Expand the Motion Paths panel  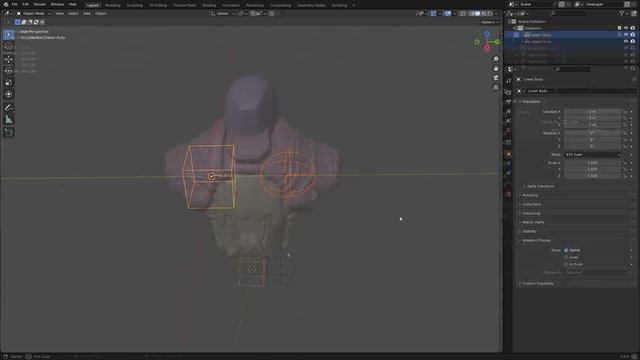click(x=533, y=222)
